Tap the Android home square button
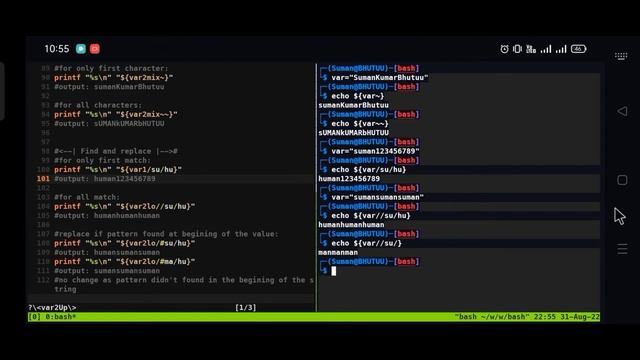This screenshot has height=360, width=640. [x=622, y=180]
